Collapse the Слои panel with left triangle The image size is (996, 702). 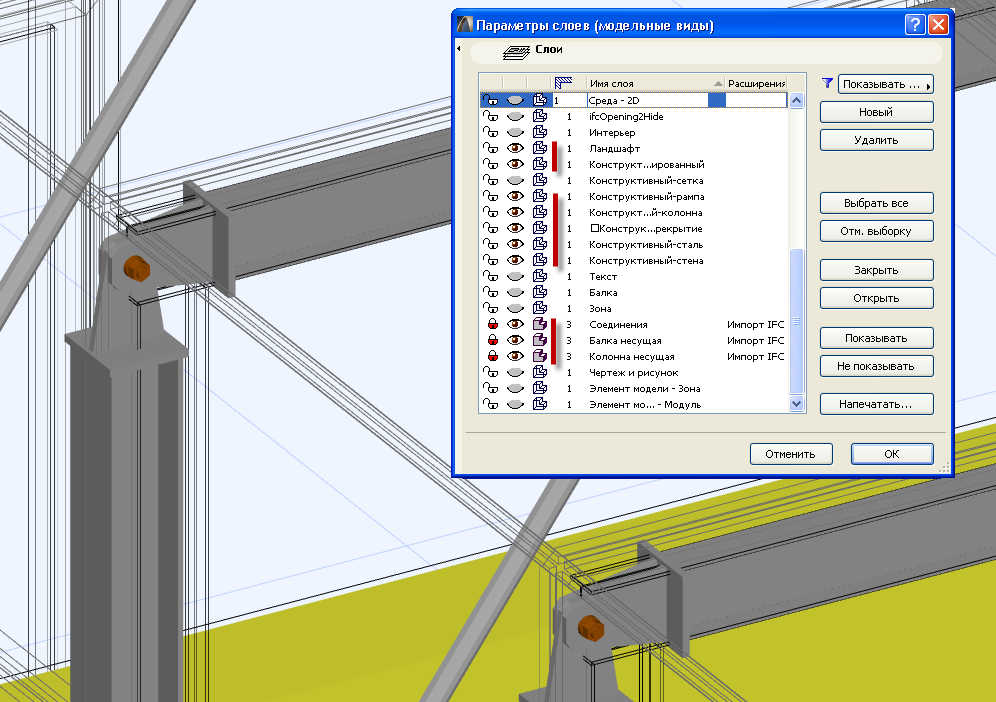tap(459, 48)
